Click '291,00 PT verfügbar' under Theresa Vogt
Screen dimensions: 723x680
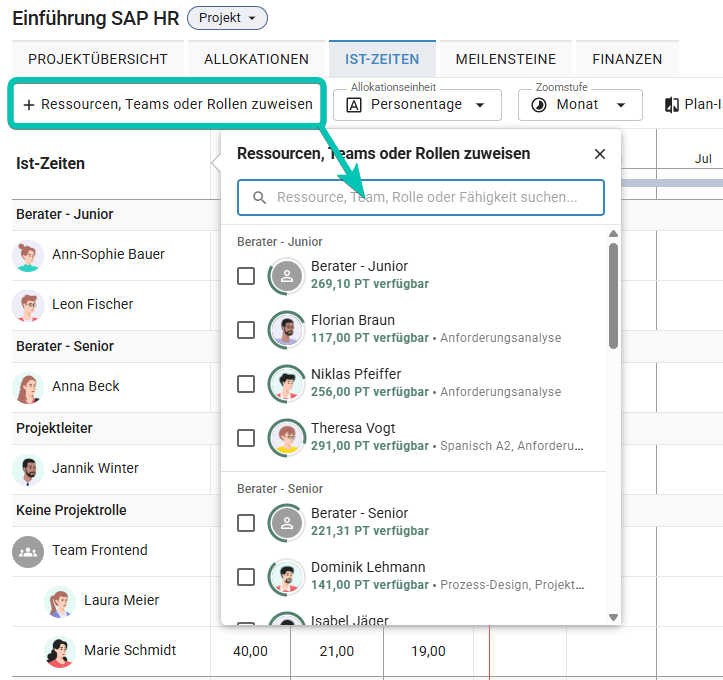(370, 446)
